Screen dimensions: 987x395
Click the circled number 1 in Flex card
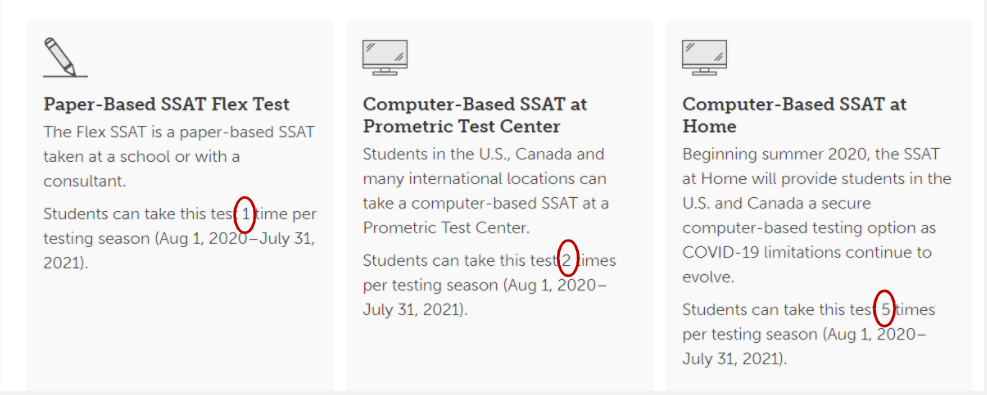tap(245, 214)
